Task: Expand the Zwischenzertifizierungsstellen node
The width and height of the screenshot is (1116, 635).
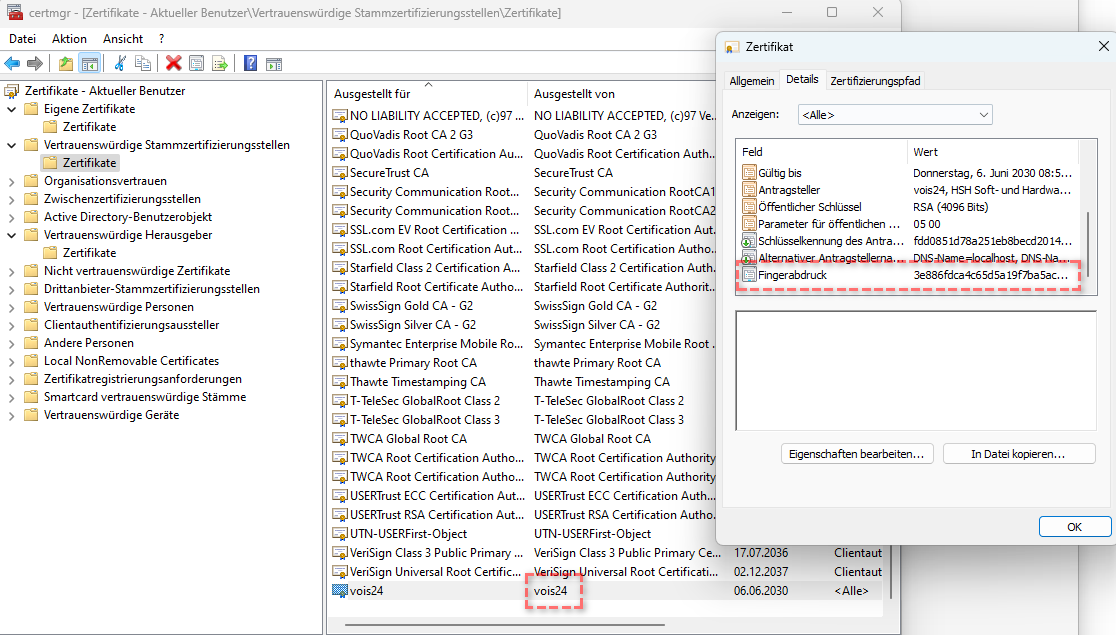Action: (12, 199)
